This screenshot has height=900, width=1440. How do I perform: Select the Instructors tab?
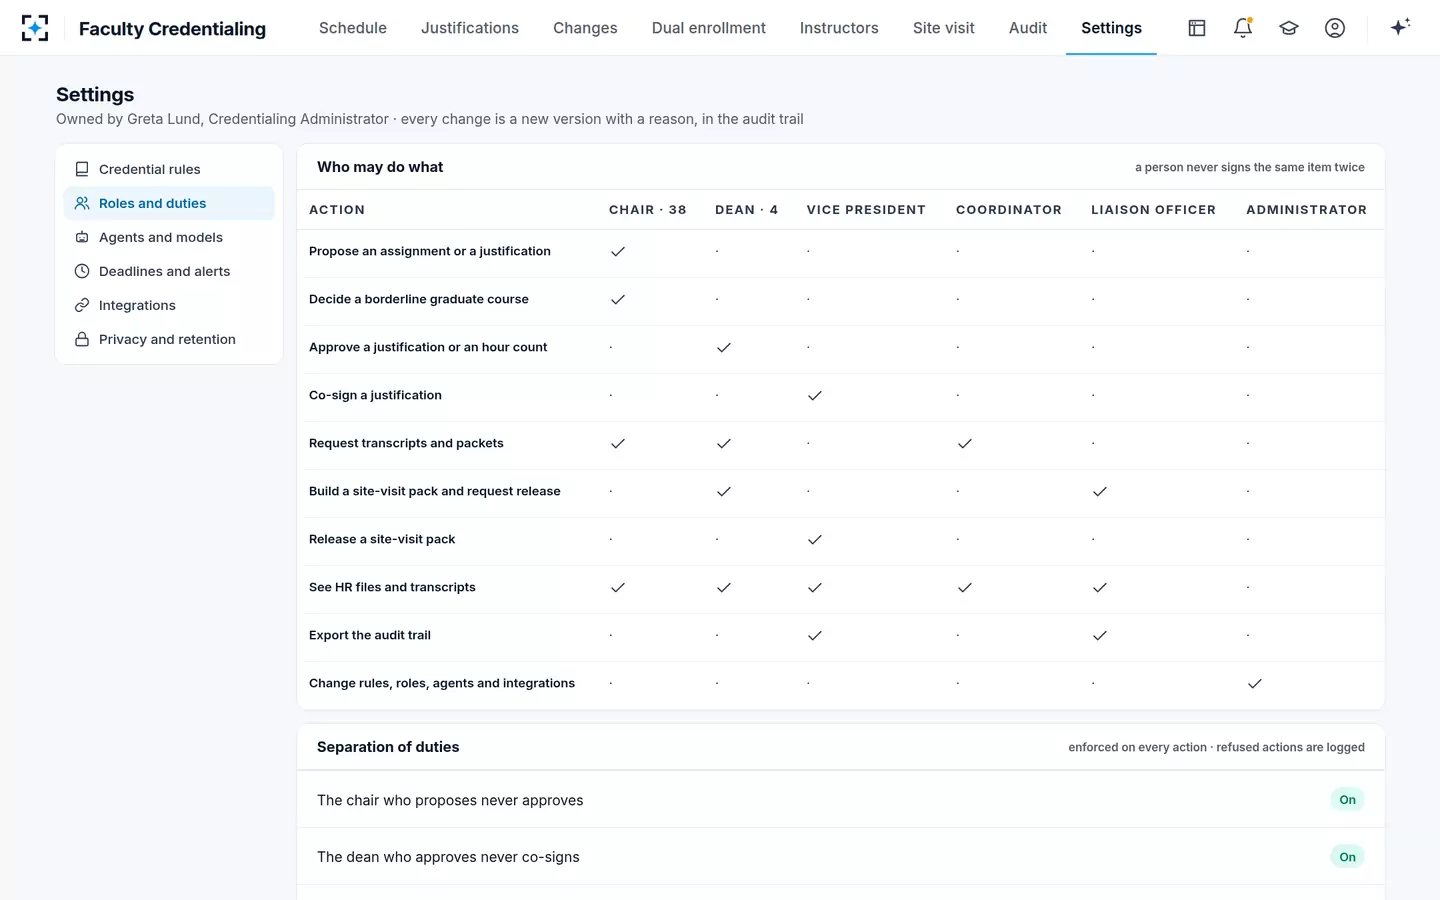[x=839, y=28]
